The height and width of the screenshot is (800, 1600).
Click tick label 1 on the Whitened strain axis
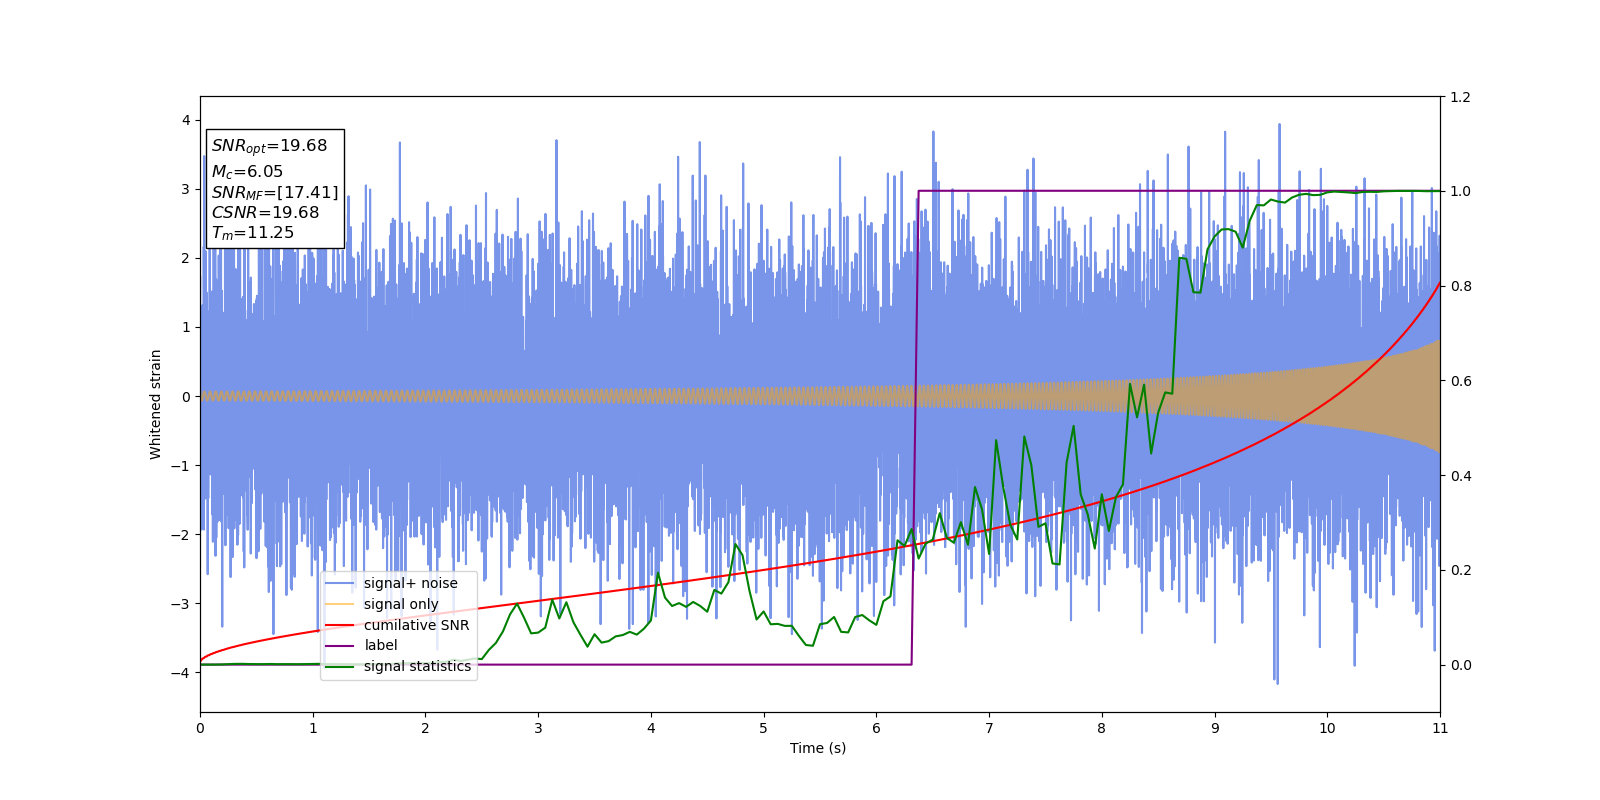186,328
